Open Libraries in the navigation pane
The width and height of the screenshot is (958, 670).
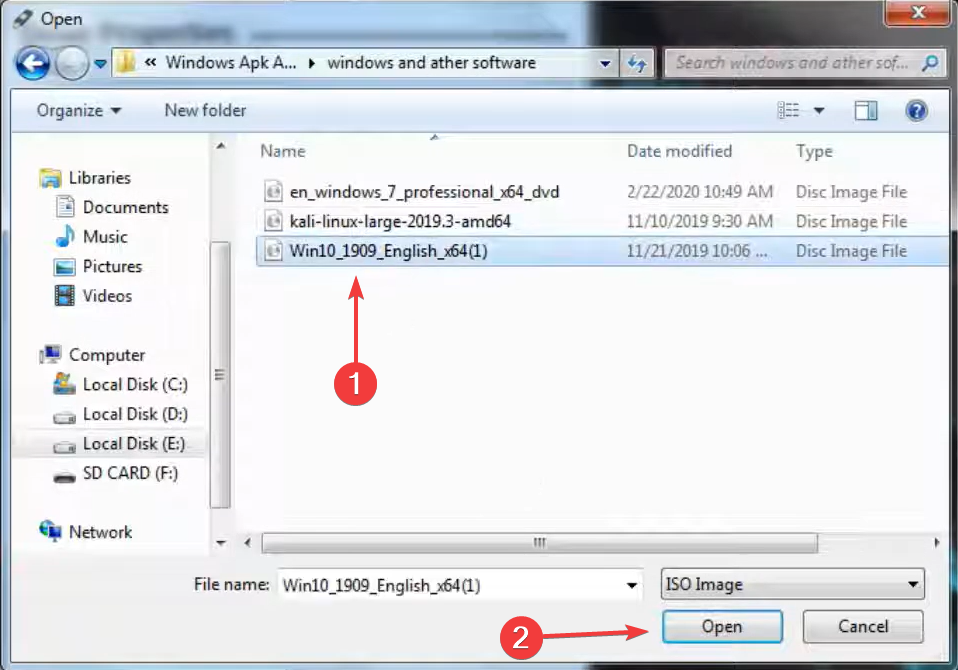pyautogui.click(x=100, y=178)
